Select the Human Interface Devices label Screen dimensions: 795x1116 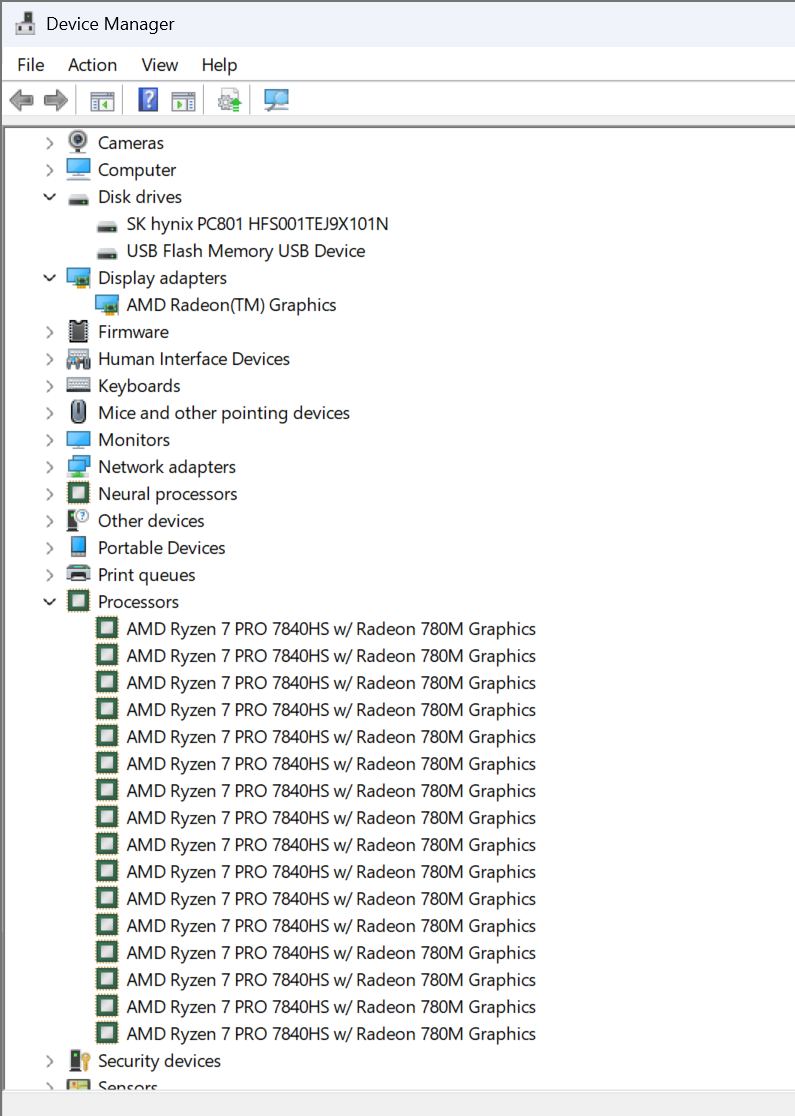(194, 359)
